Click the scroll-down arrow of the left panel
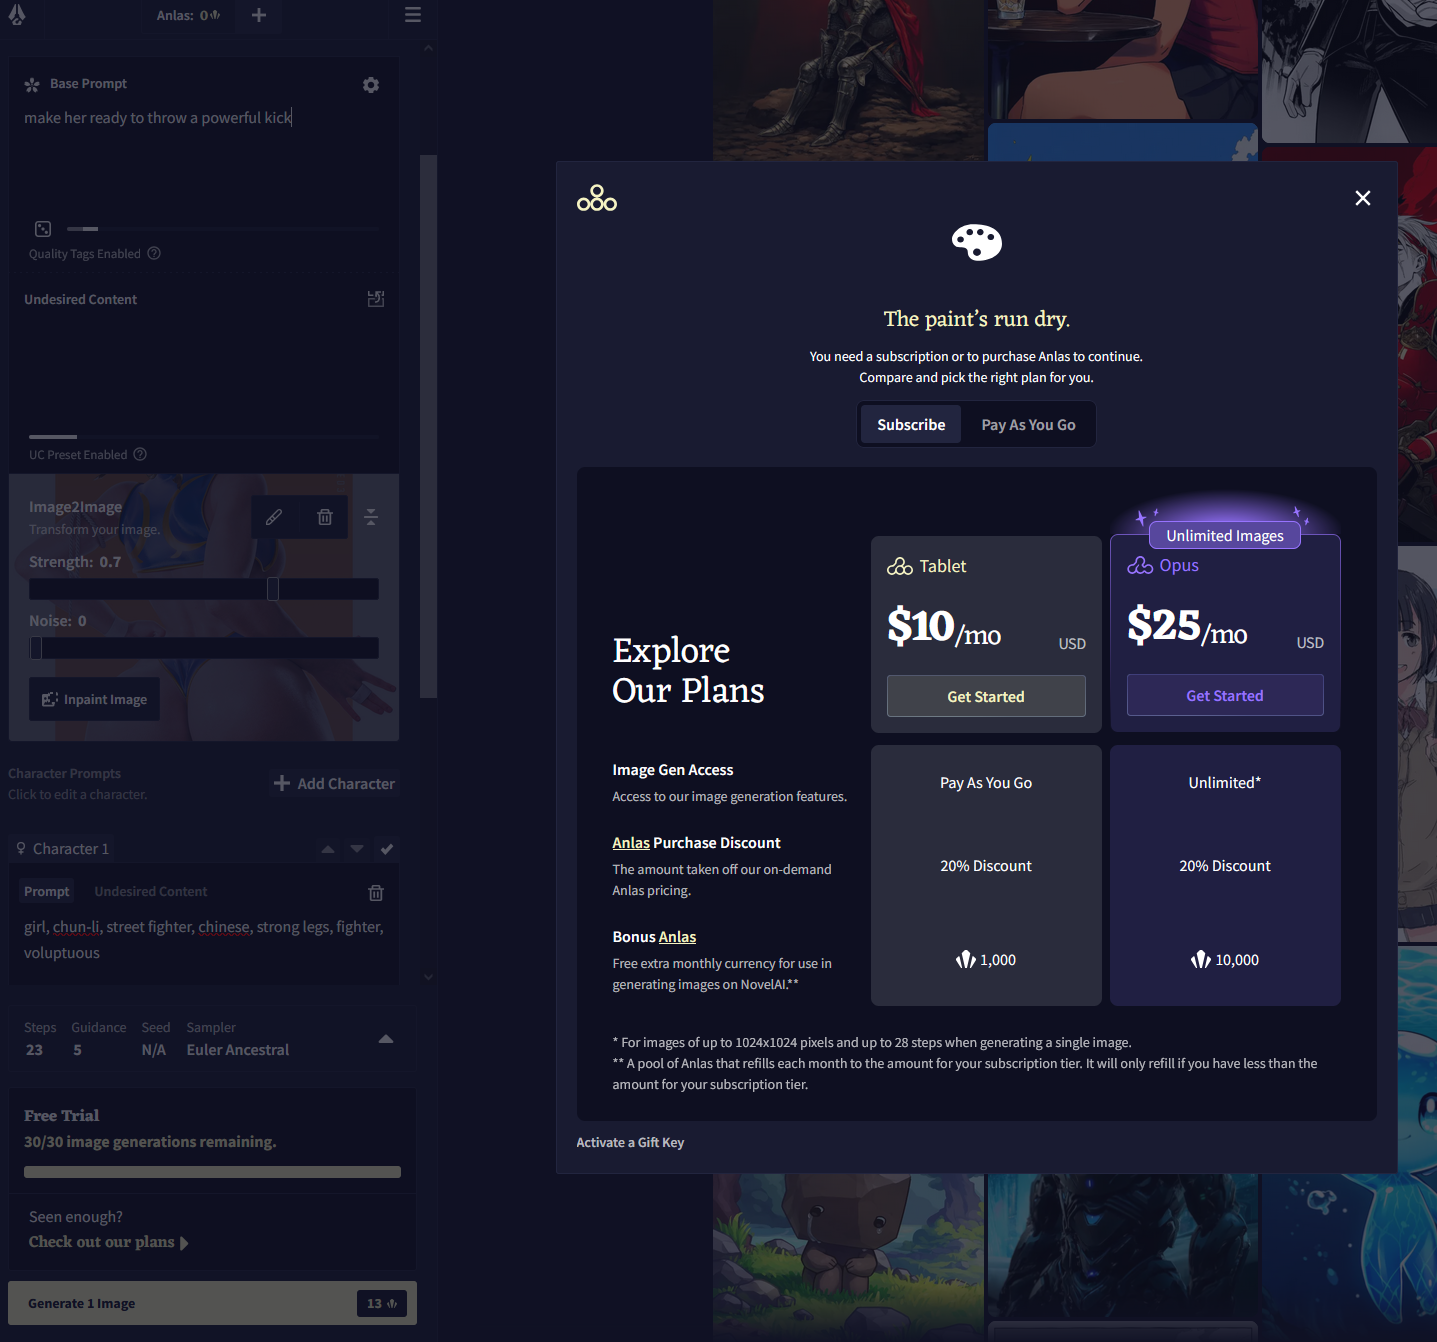Image resolution: width=1437 pixels, height=1342 pixels. [428, 977]
